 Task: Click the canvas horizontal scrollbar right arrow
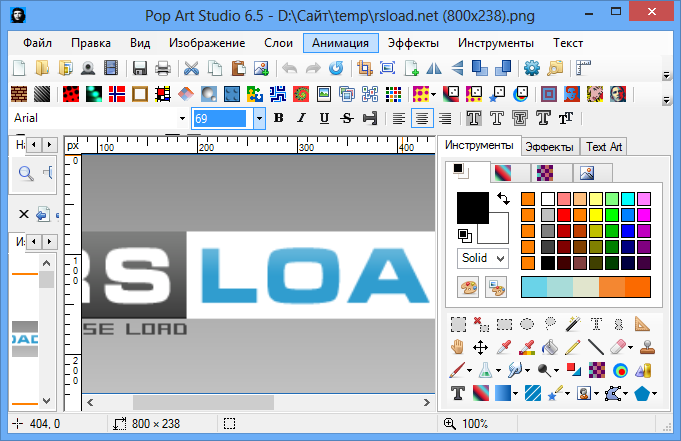(426, 402)
